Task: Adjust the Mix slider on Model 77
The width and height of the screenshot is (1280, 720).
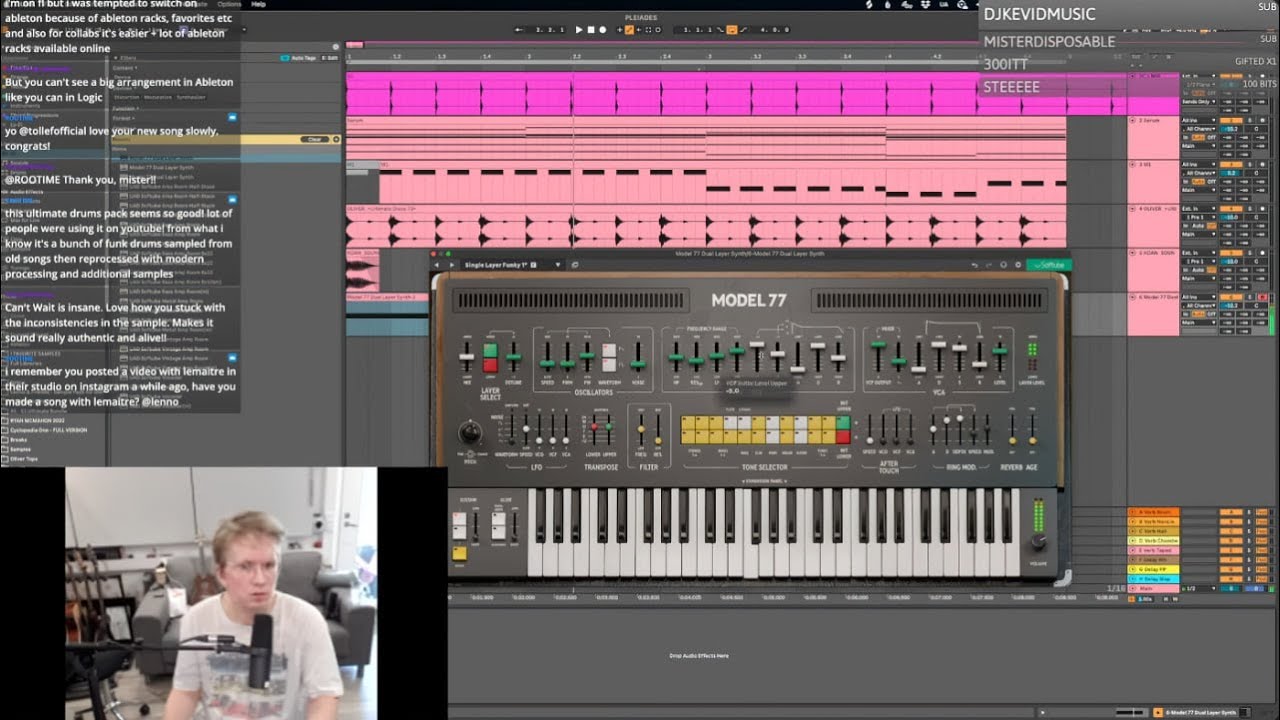Action: [x=466, y=357]
